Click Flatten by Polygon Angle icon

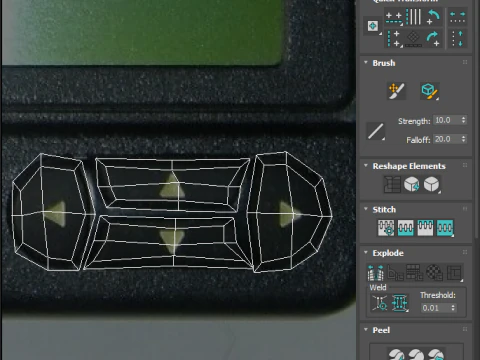pos(395,273)
